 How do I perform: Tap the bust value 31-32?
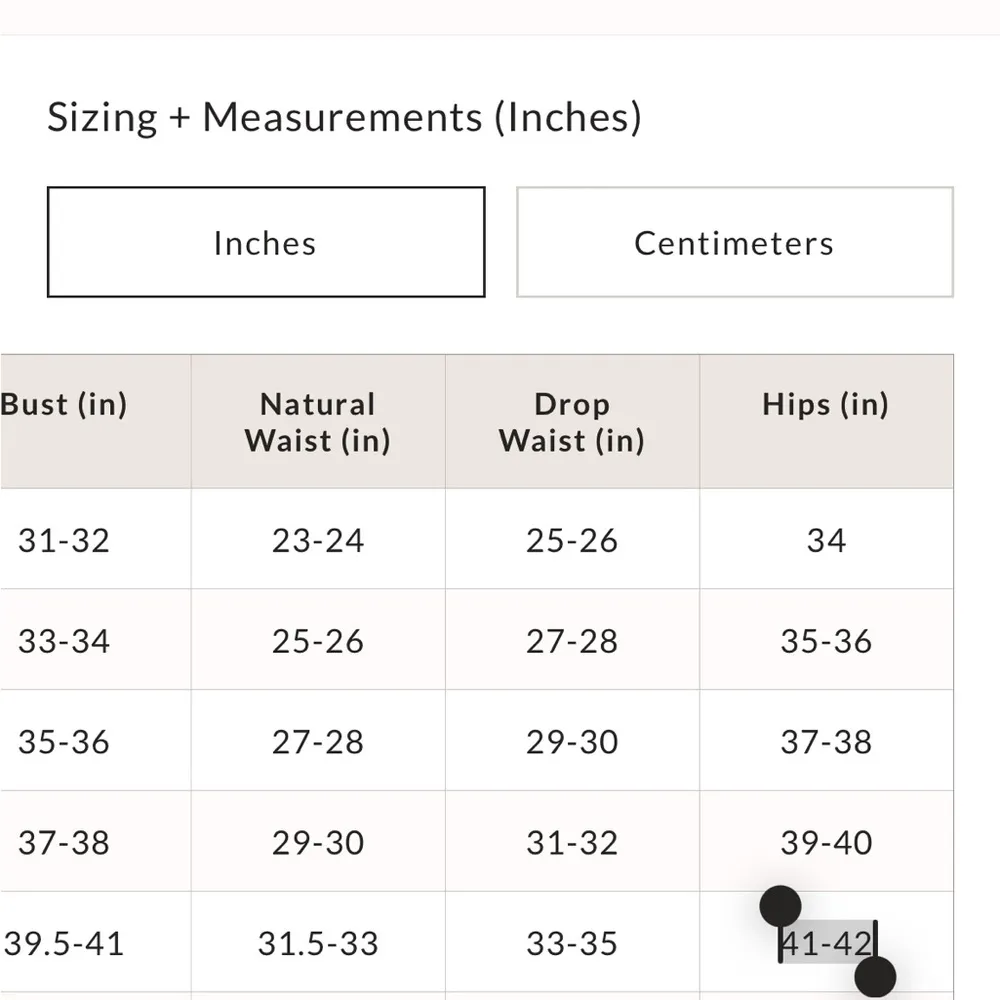[64, 541]
